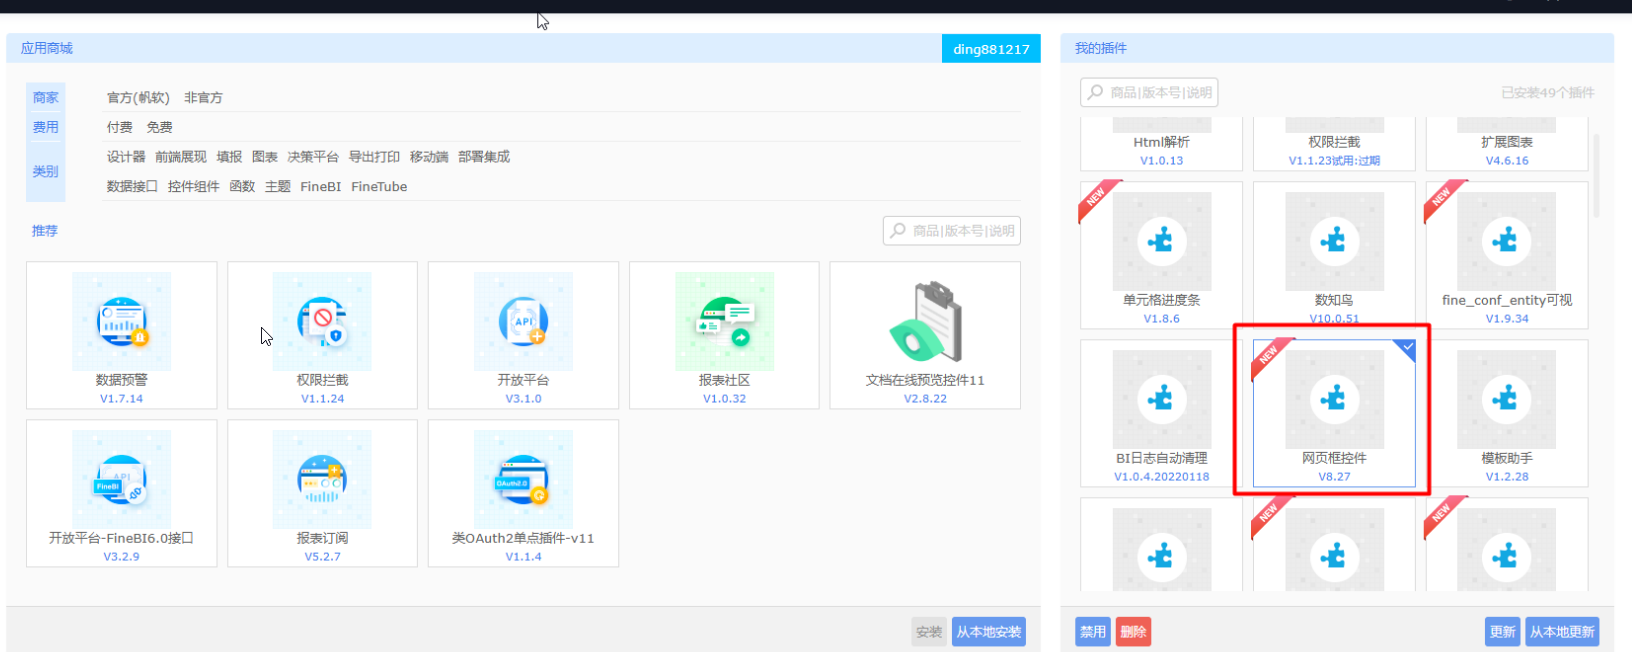The image size is (1632, 652).
Task: Click the magnifier icon in store search
Action: click(x=898, y=230)
